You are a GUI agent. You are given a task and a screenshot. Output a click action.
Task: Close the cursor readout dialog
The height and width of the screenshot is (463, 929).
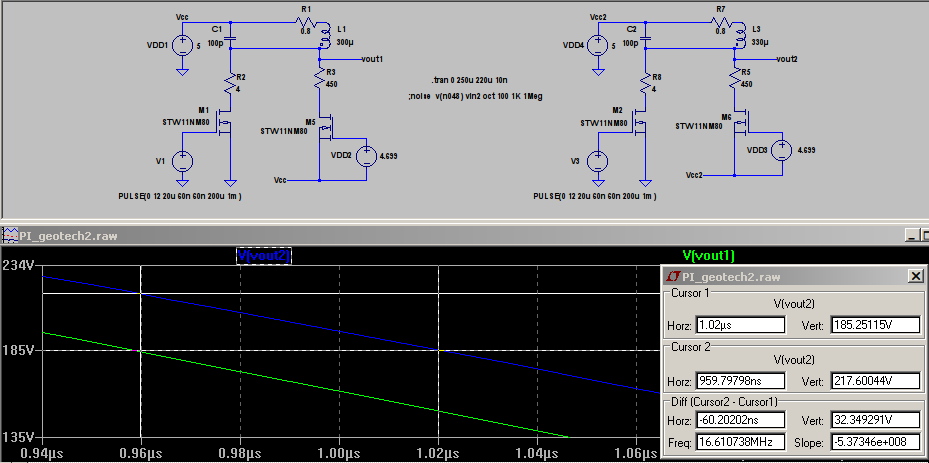point(915,276)
